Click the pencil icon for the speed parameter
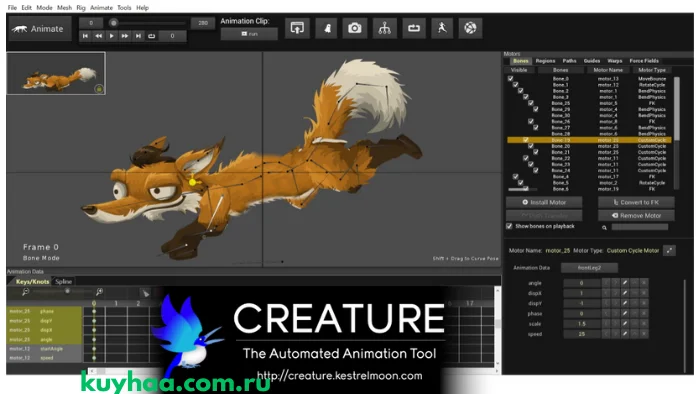Viewport: 700px width, 394px height. (625, 334)
